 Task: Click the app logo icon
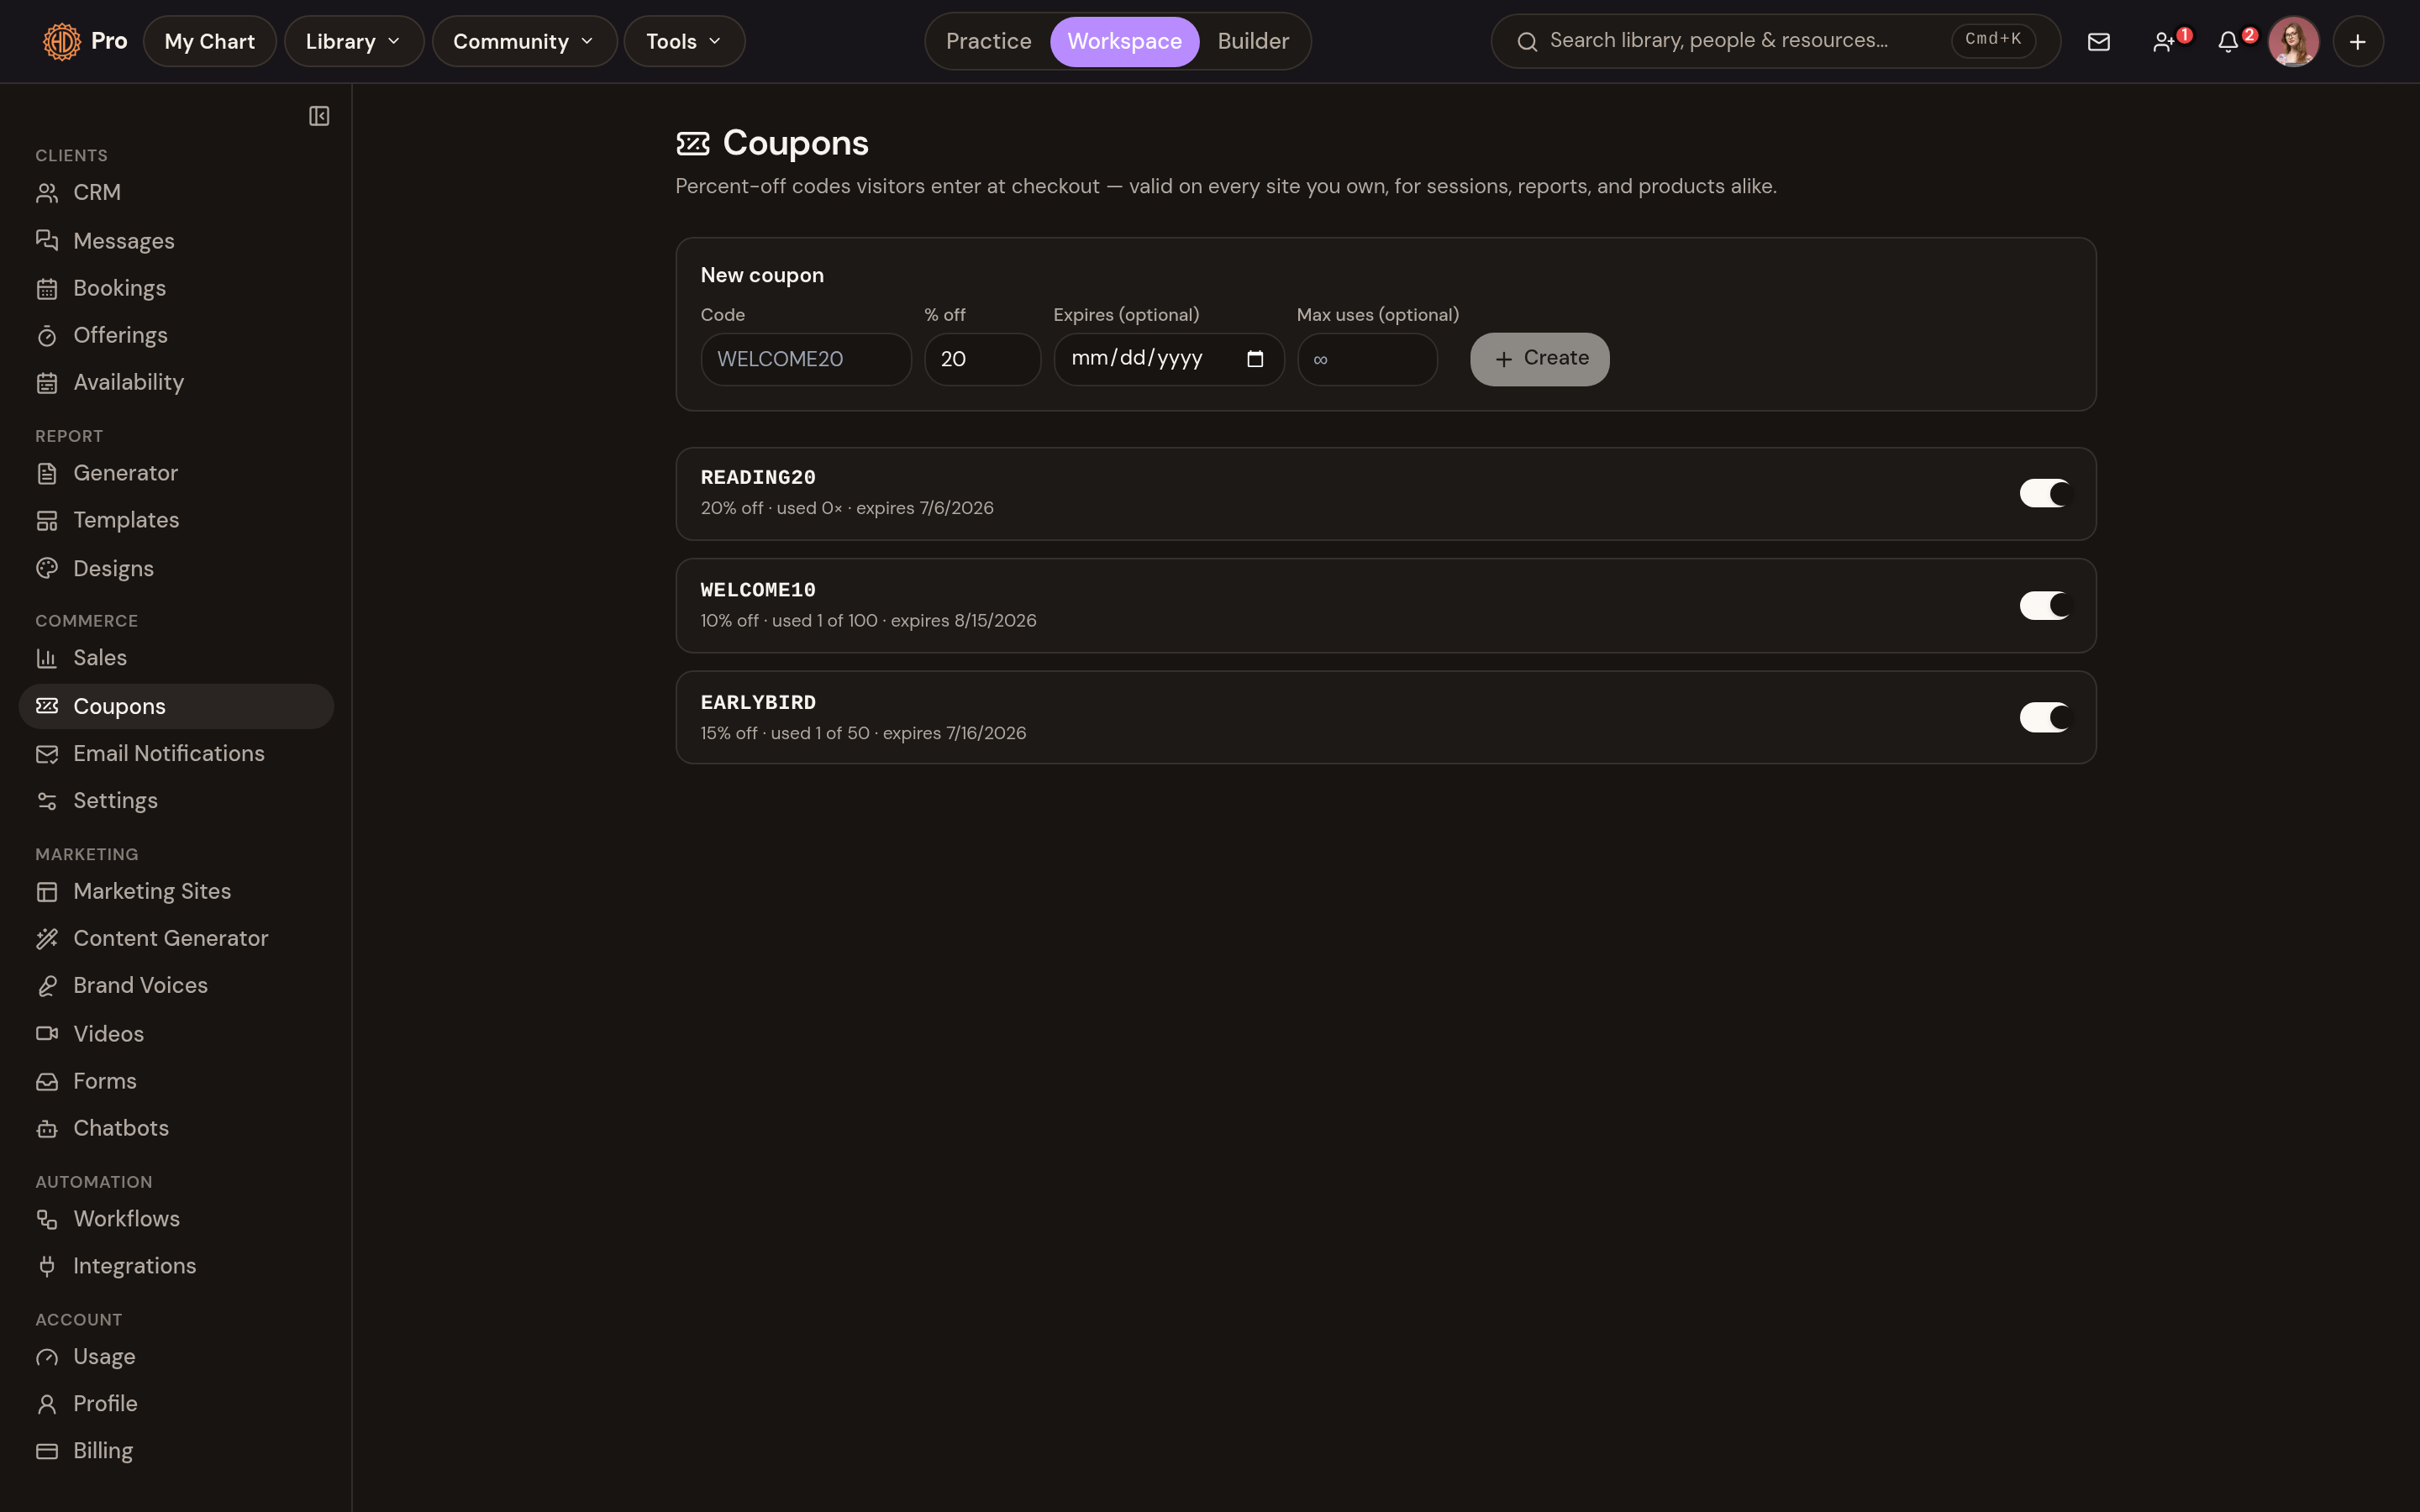pyautogui.click(x=62, y=42)
